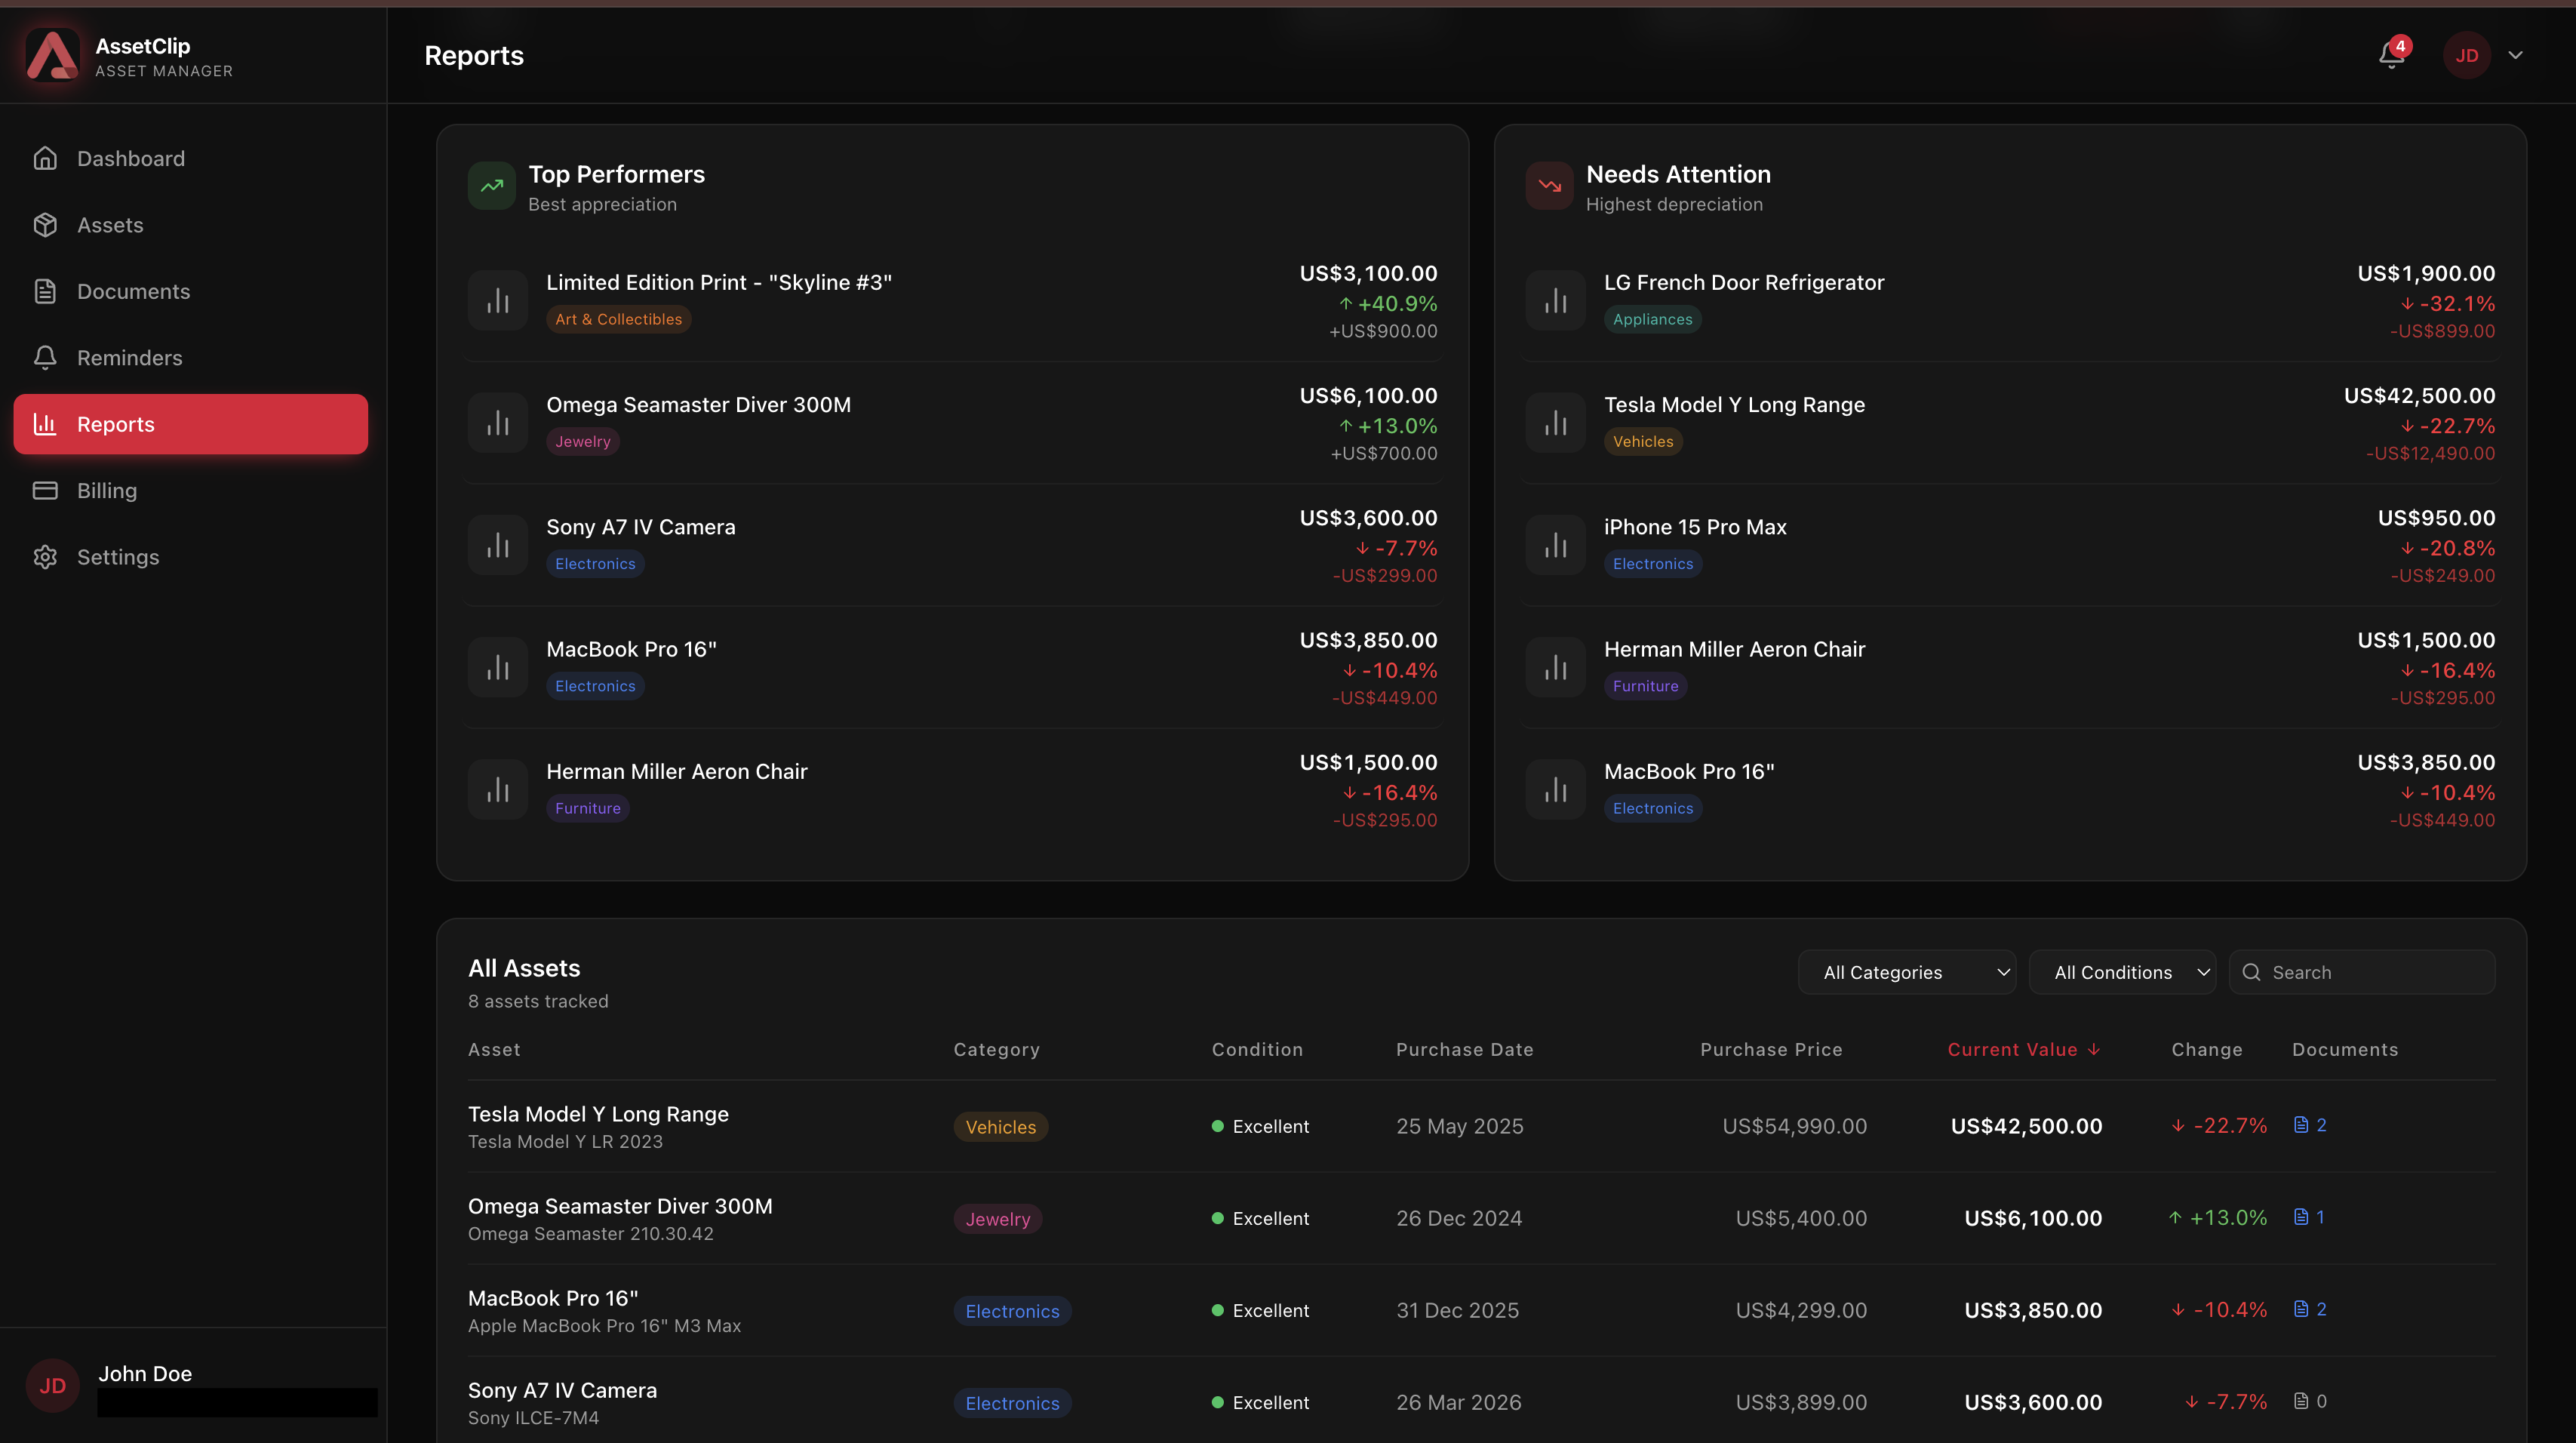
Task: Click the Jewelry tag in Top Performers
Action: pos(582,441)
